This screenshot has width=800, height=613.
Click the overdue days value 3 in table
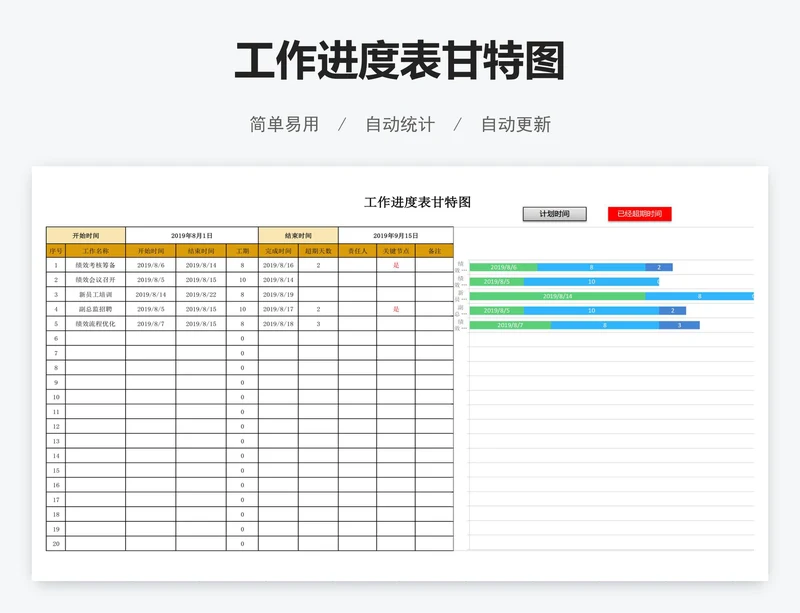coord(318,324)
